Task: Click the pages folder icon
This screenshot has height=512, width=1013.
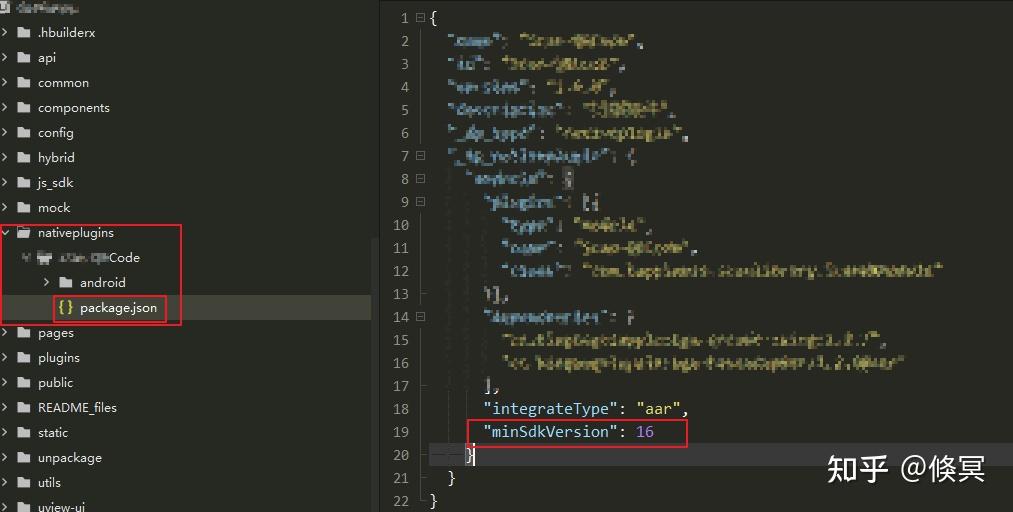Action: pyautogui.click(x=24, y=333)
